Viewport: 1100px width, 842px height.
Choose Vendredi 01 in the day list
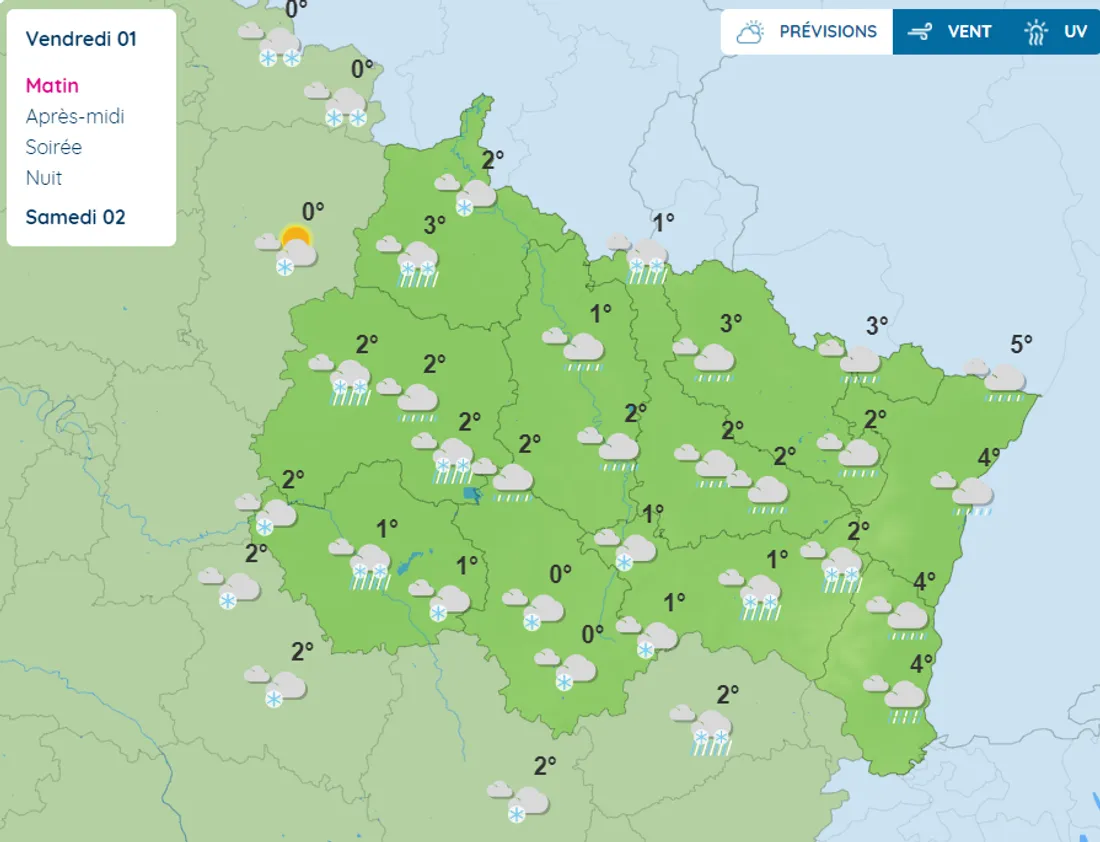[81, 39]
